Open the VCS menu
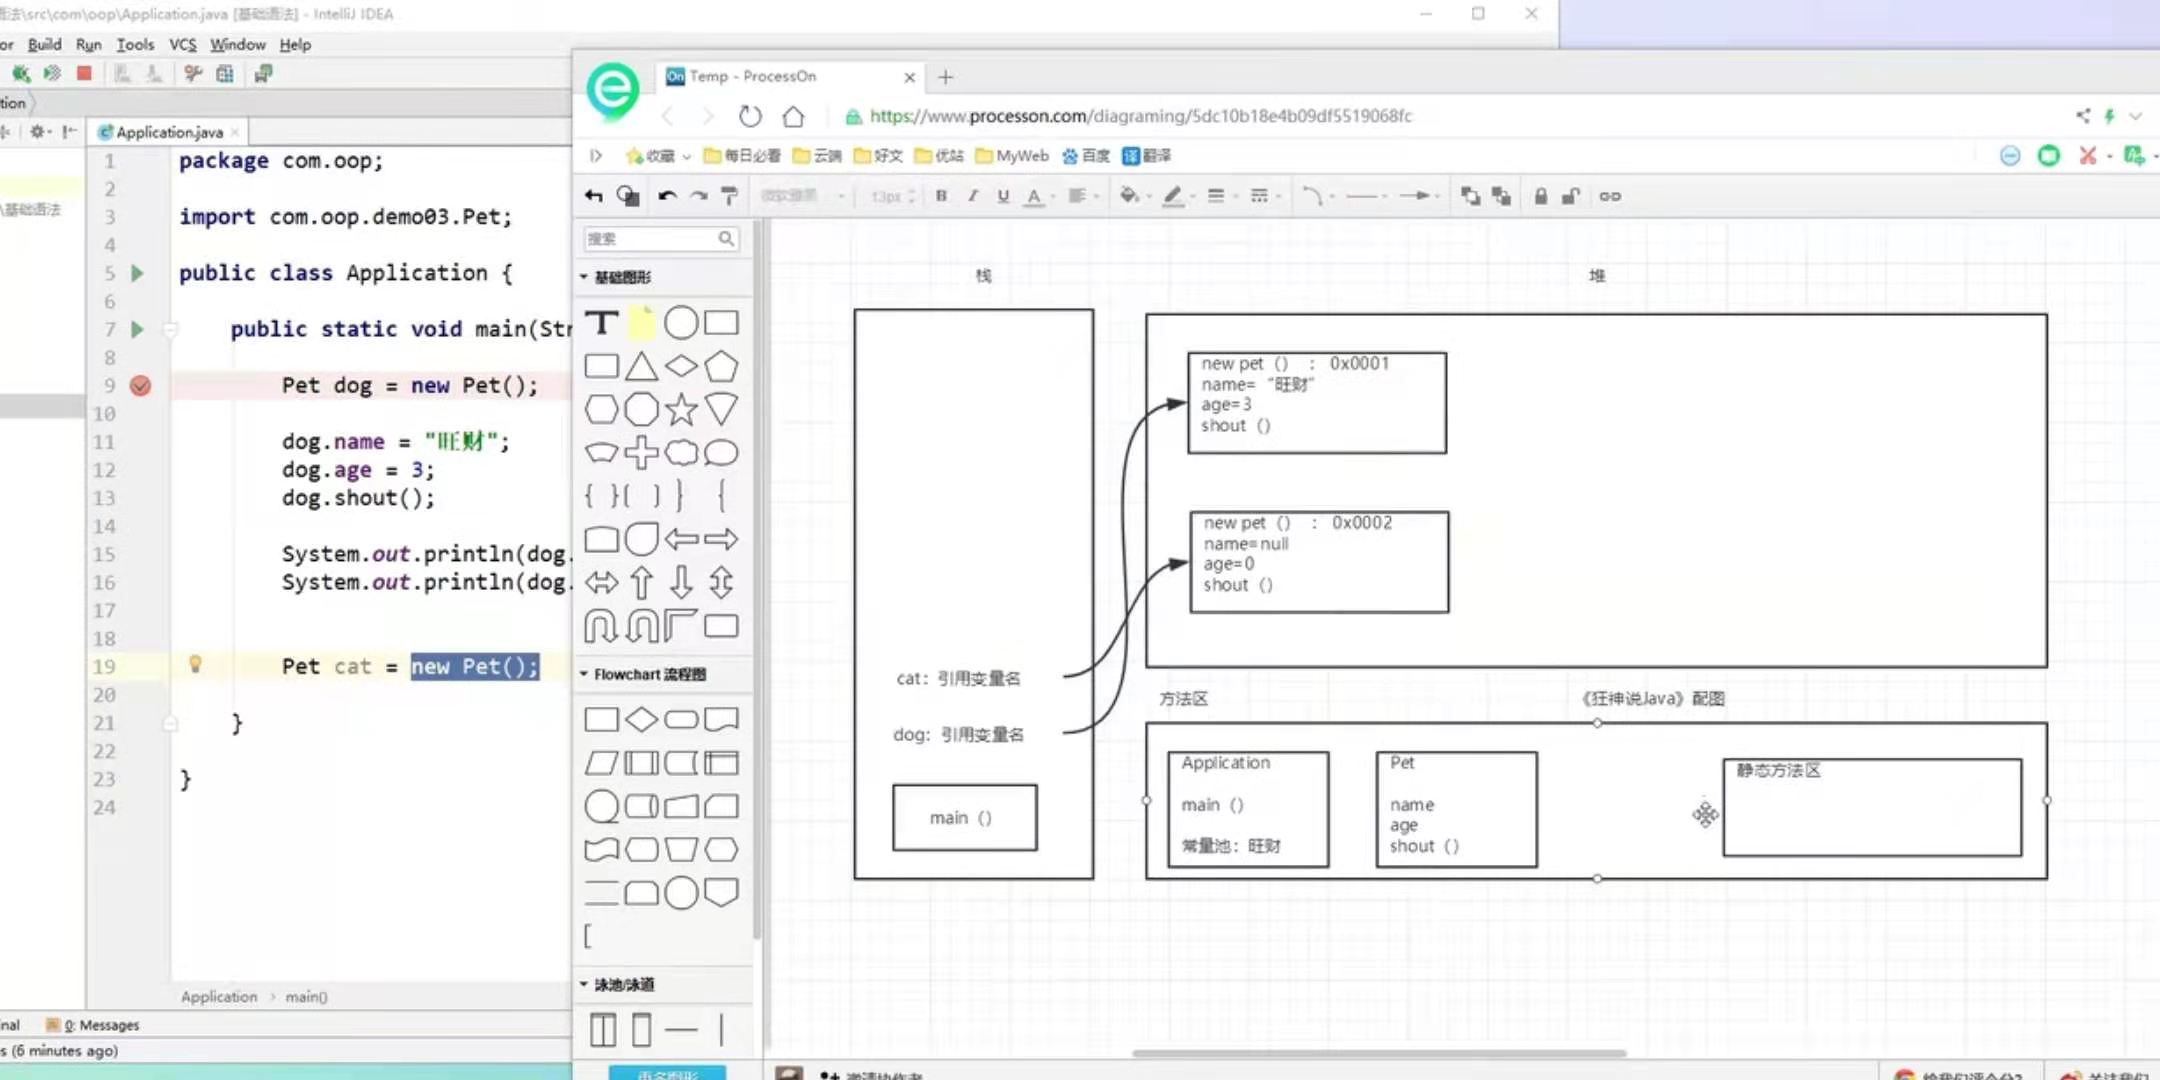 (182, 44)
